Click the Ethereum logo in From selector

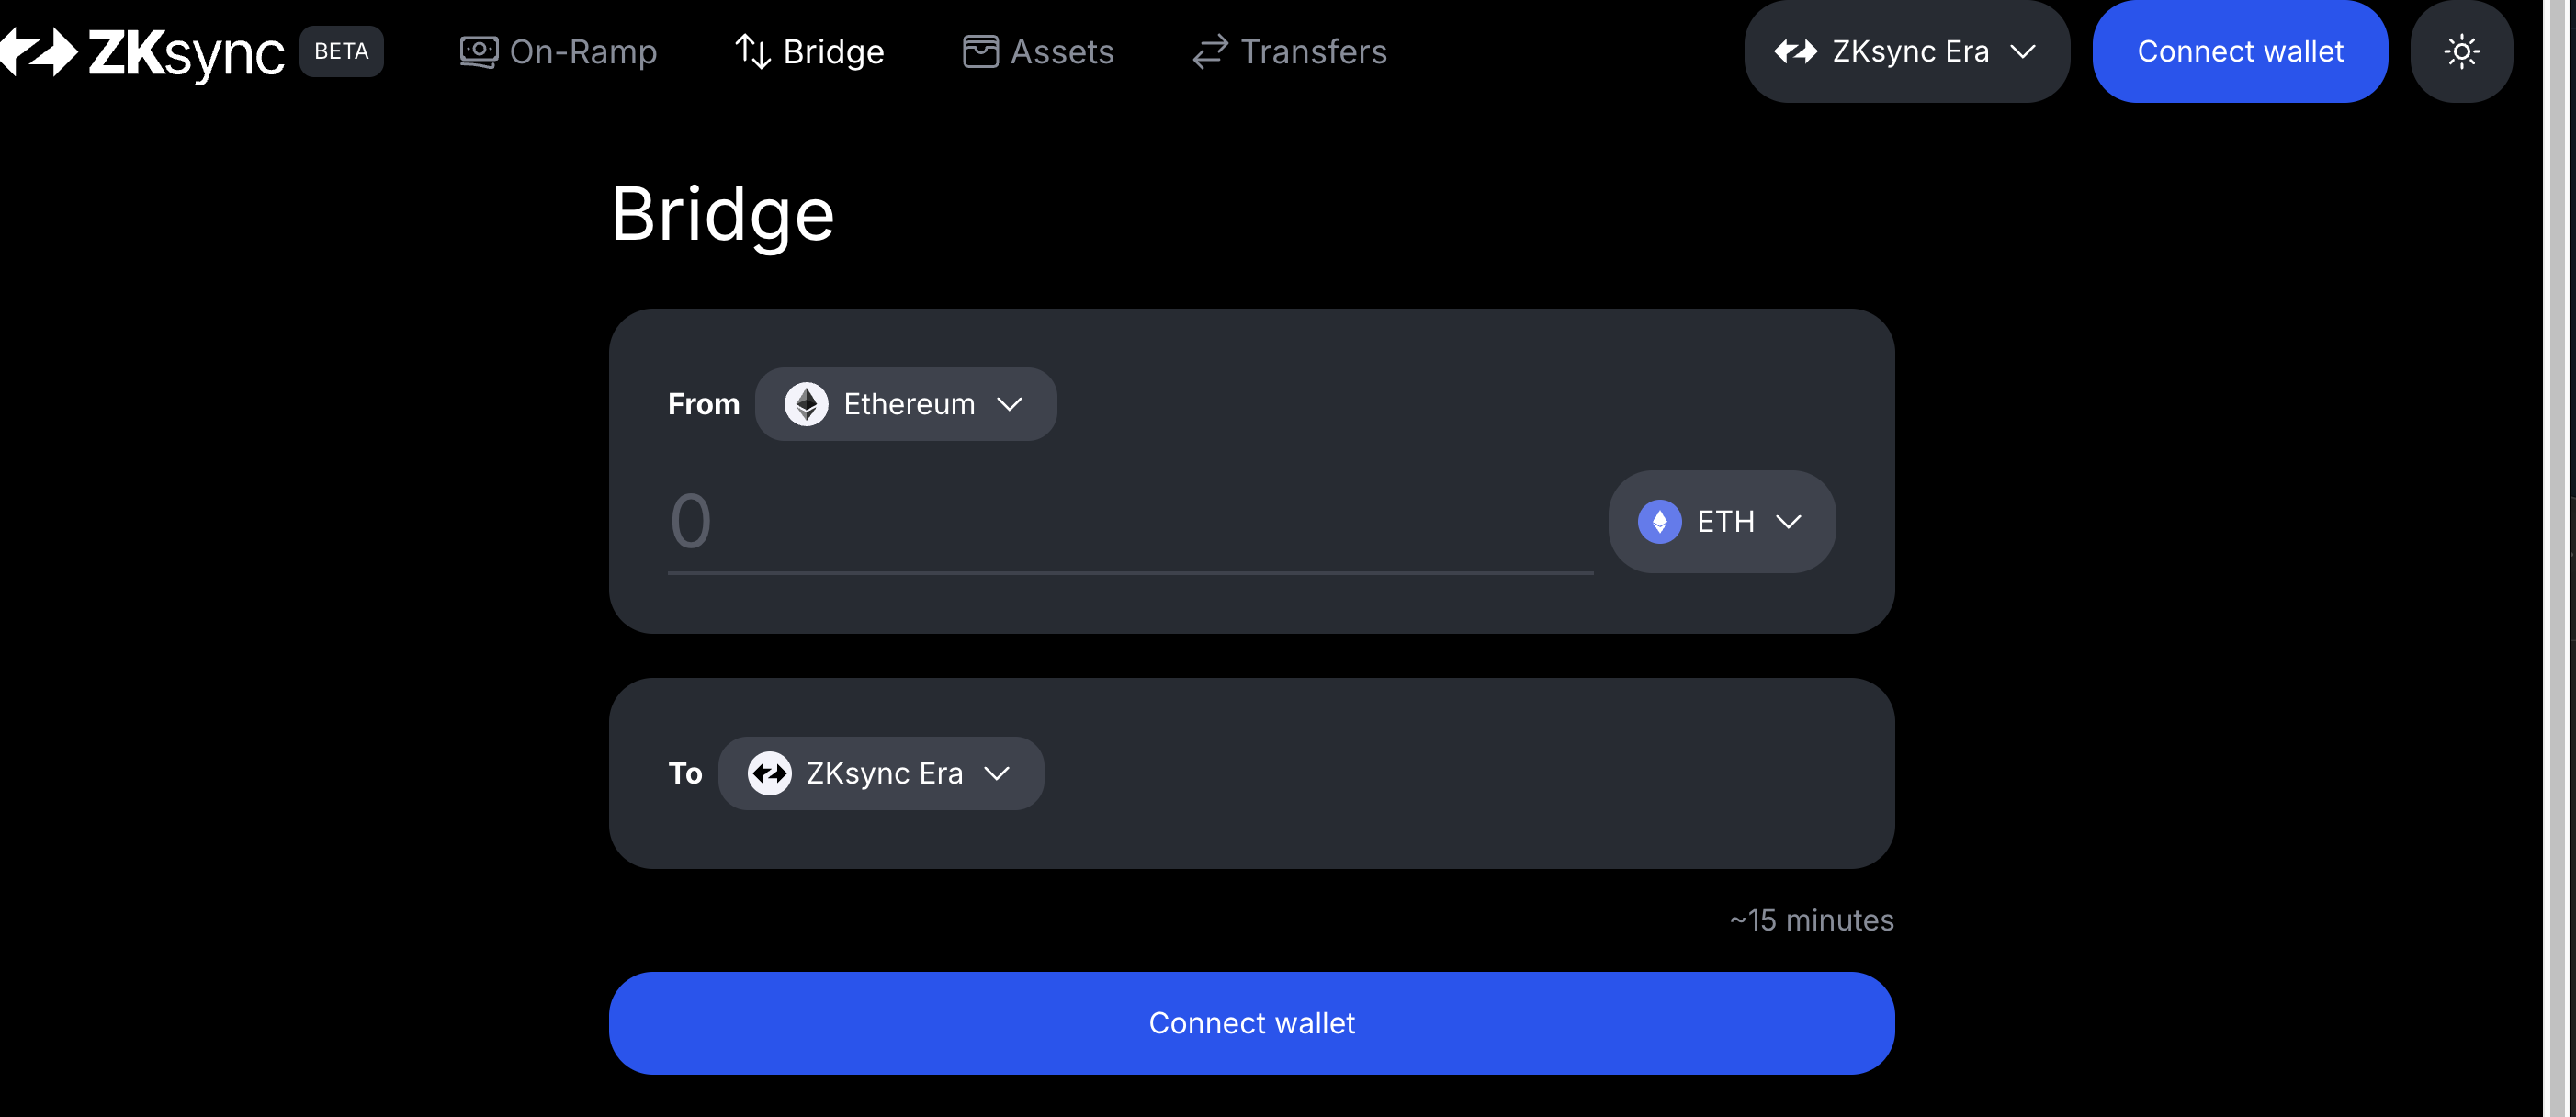pyautogui.click(x=806, y=404)
